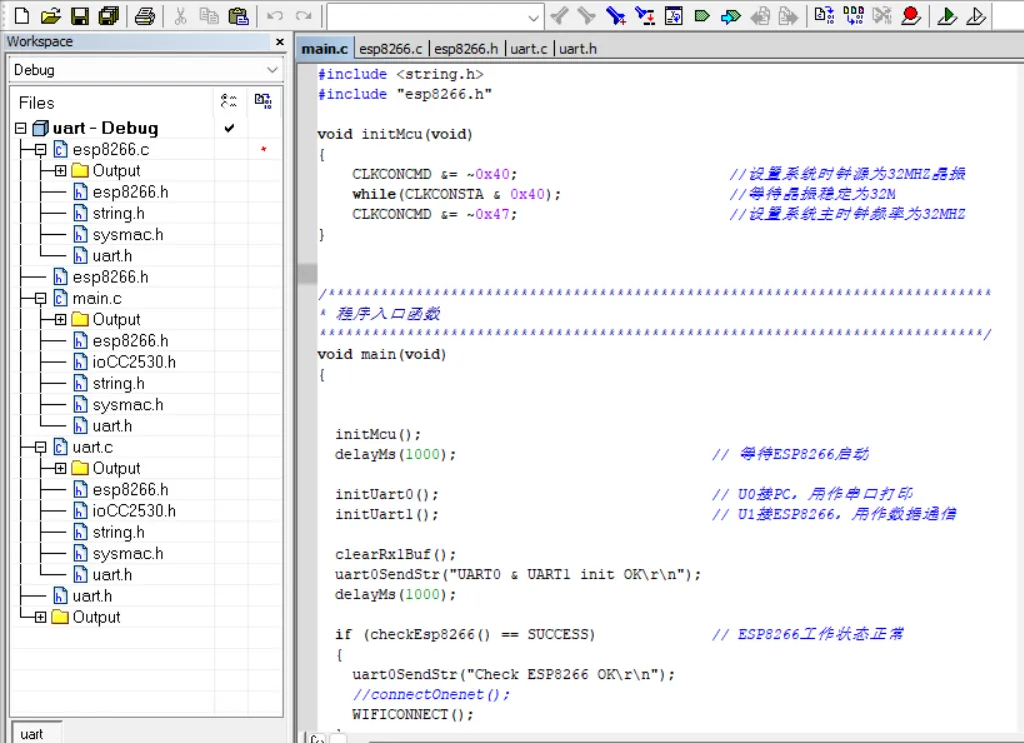1024x743 pixels.
Task: Expand the Output folder under esp8266.c
Action: pos(61,170)
